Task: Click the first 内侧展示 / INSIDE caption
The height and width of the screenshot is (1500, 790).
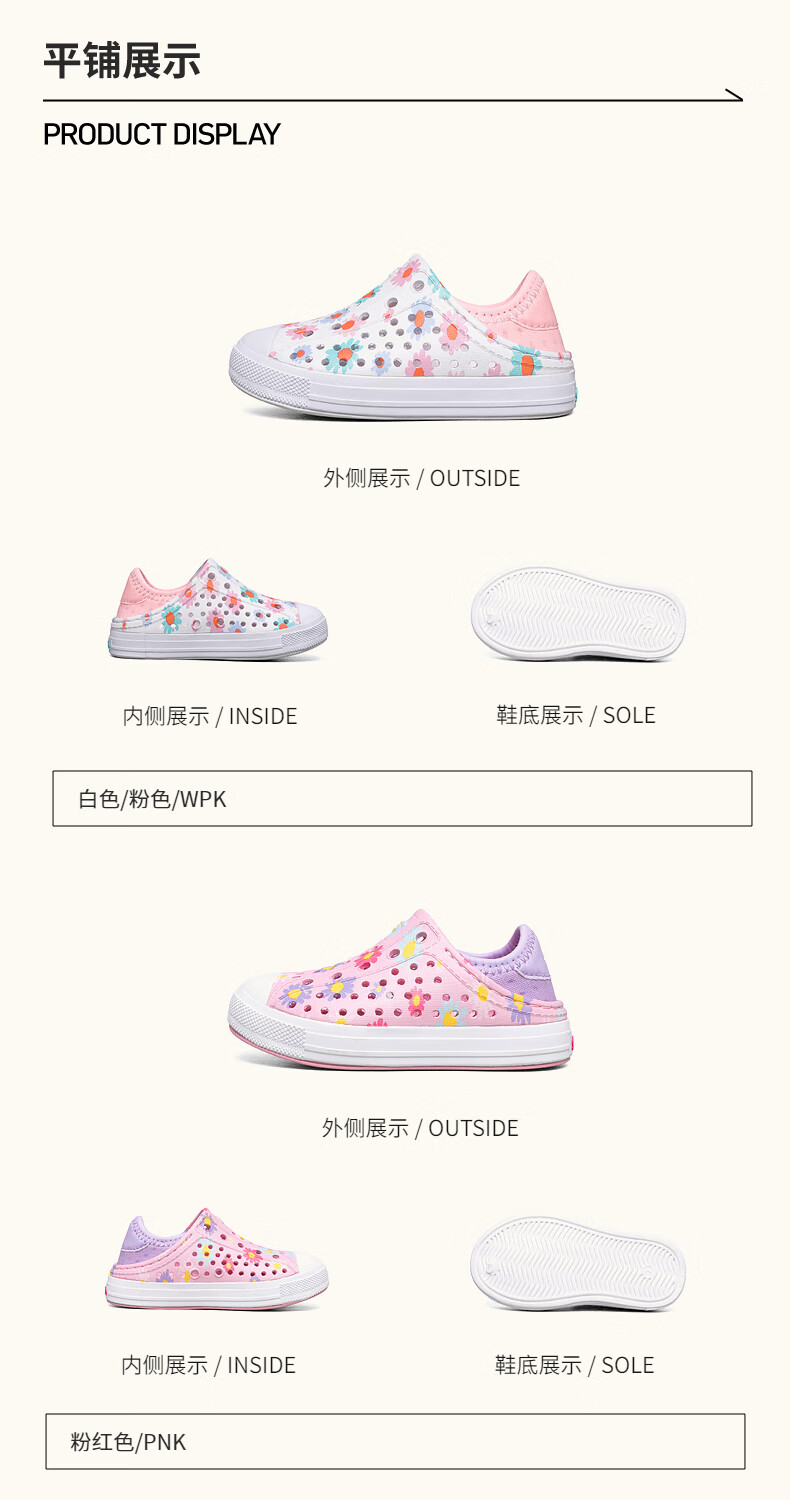Action: tap(210, 716)
